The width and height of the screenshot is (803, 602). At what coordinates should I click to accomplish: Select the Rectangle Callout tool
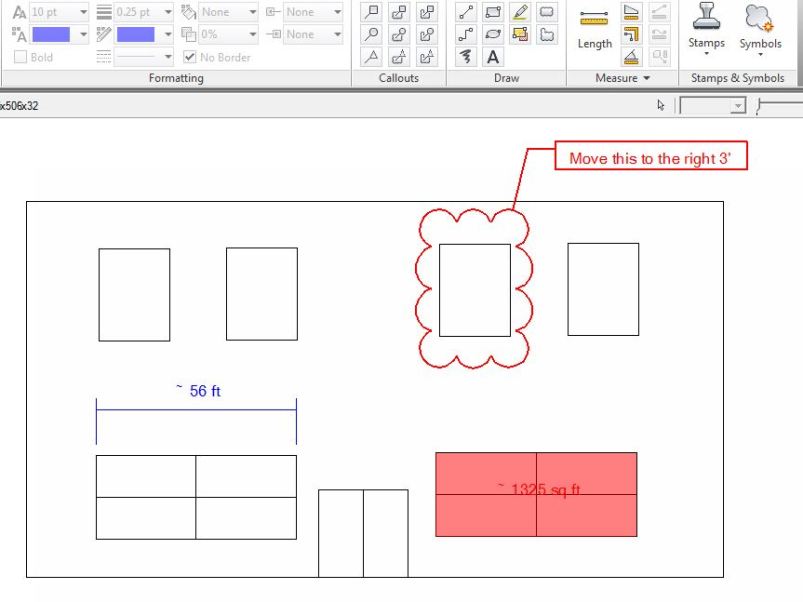click(x=372, y=12)
